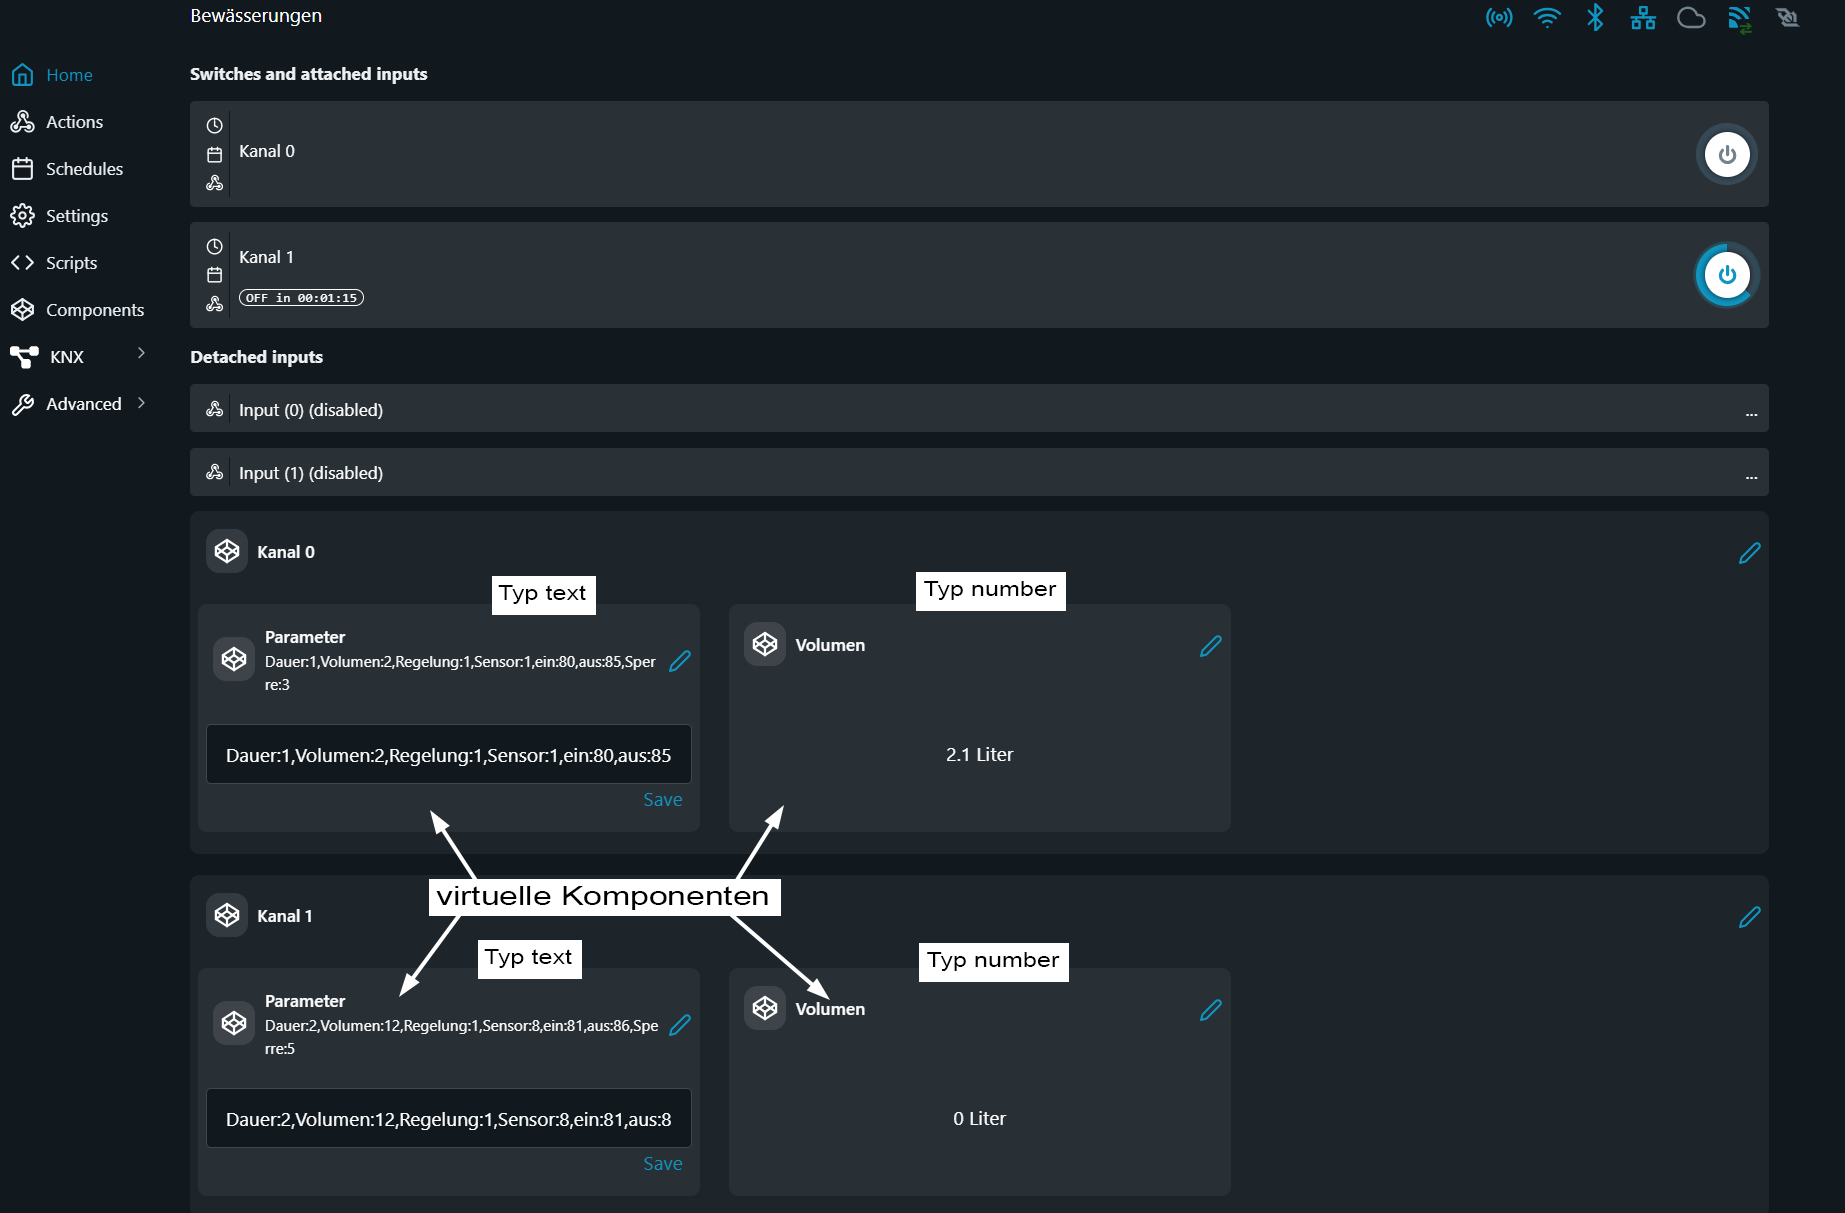Save the Kanal 0 Parameter text

click(x=663, y=800)
